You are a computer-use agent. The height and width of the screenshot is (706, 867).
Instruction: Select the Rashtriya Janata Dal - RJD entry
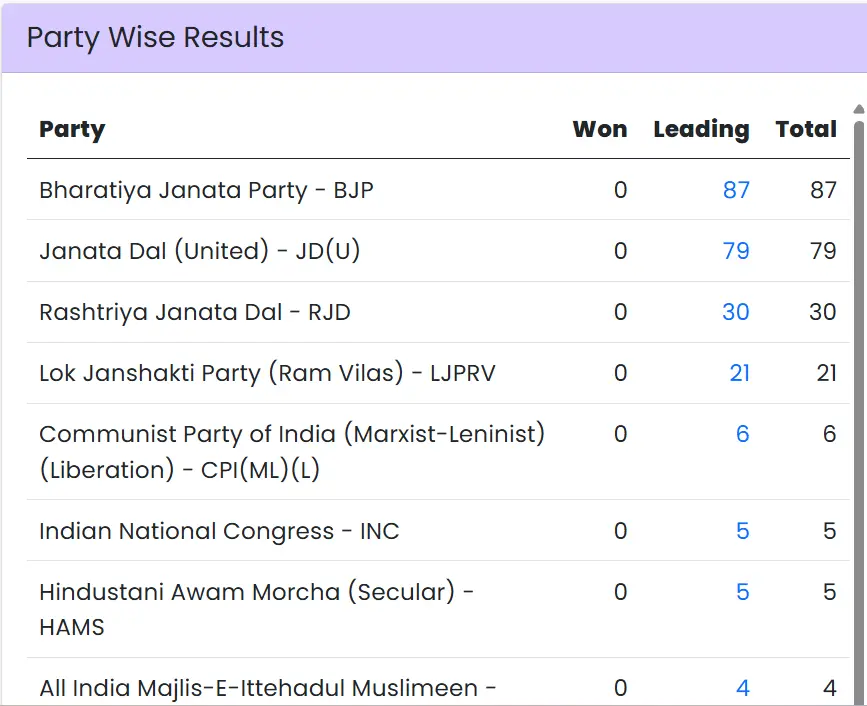click(194, 312)
